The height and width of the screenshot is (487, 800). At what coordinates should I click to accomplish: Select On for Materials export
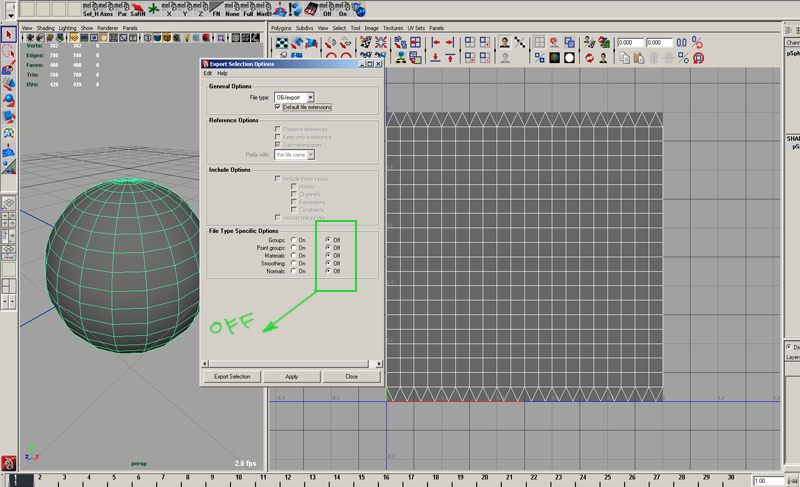pyautogui.click(x=293, y=256)
